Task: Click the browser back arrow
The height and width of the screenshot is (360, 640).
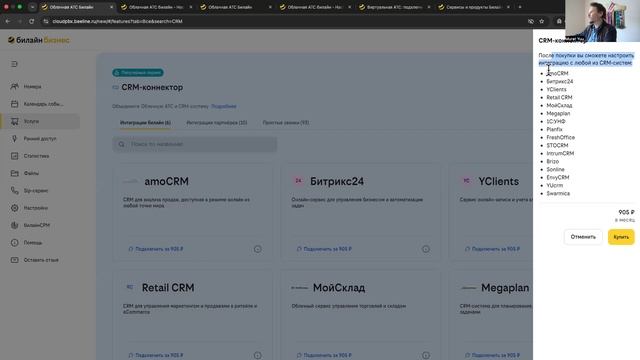Action: [x=8, y=21]
